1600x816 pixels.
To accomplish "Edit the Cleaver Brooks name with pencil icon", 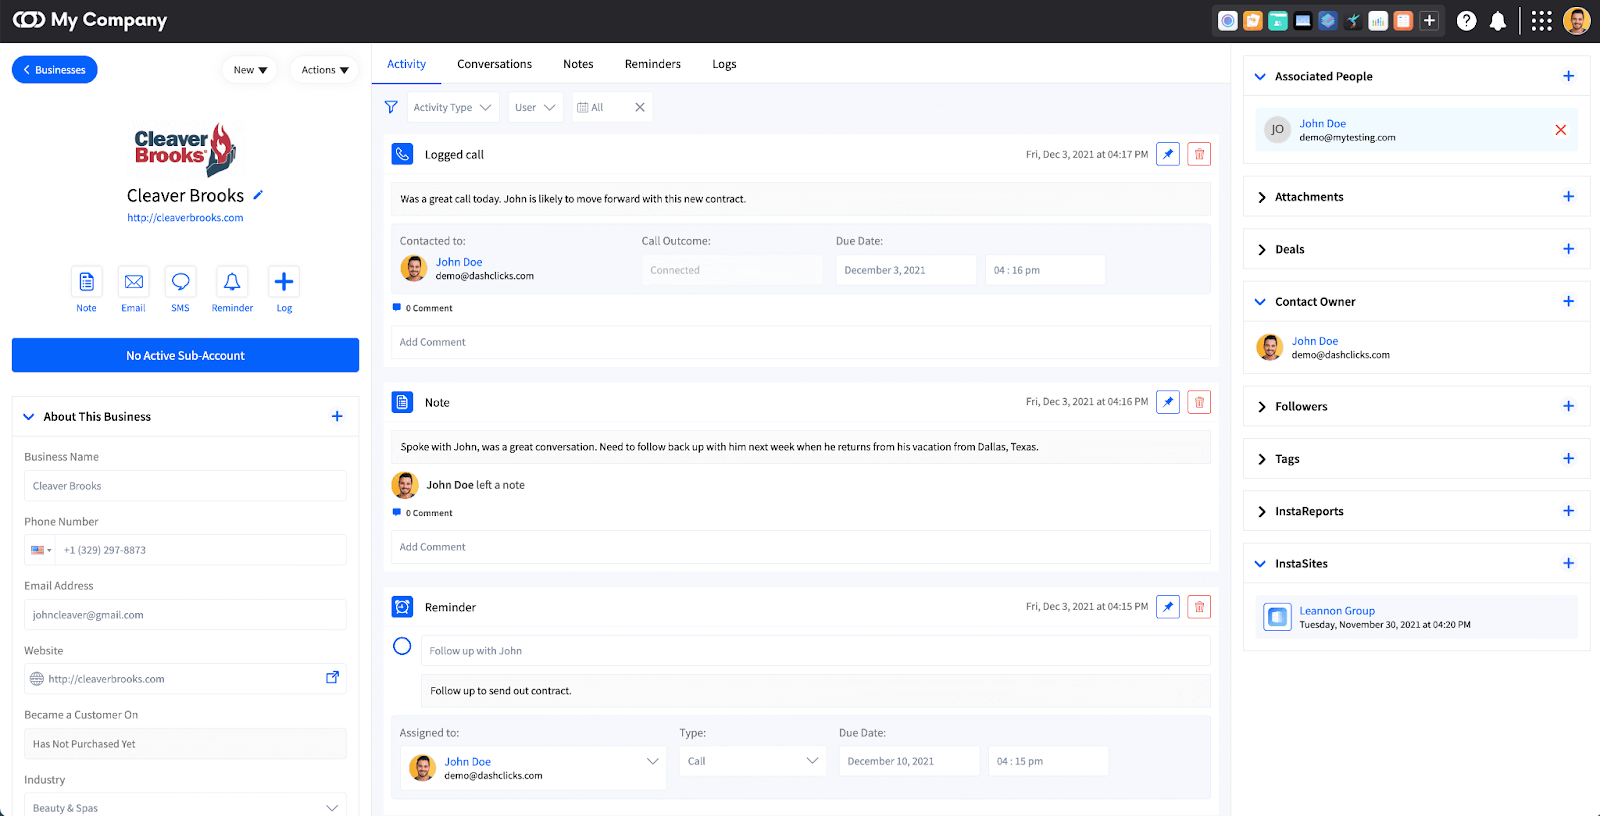I will pos(258,195).
